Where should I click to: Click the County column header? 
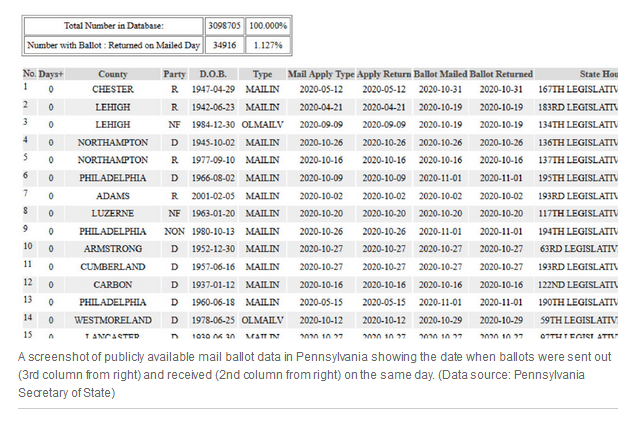click(113, 74)
